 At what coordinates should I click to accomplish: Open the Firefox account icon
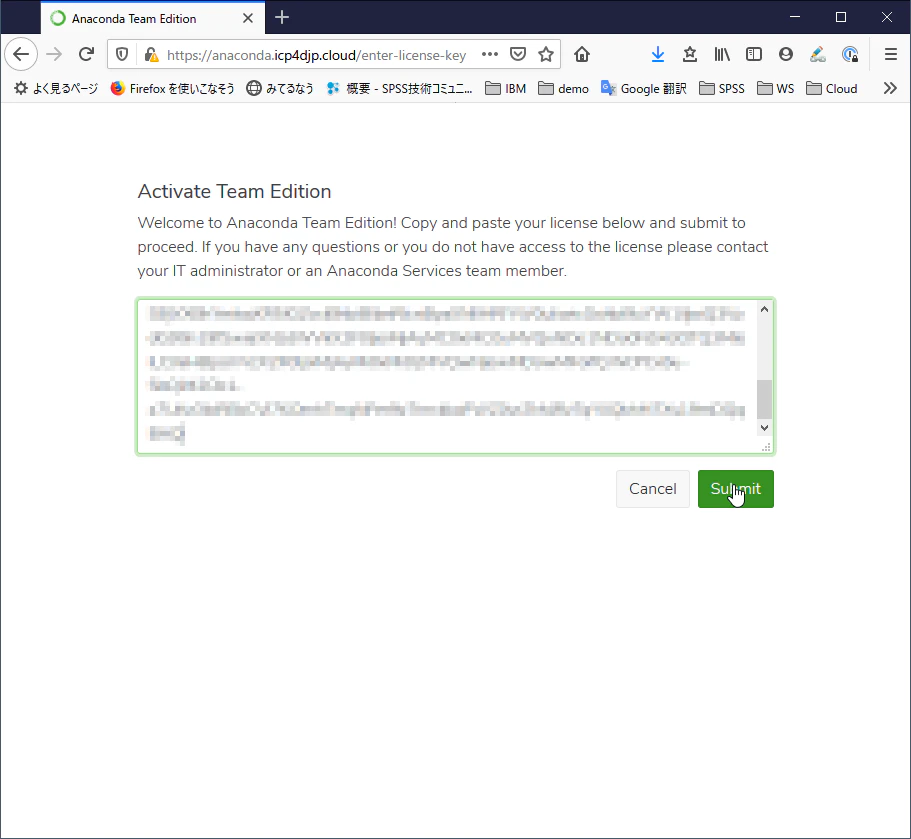click(786, 55)
